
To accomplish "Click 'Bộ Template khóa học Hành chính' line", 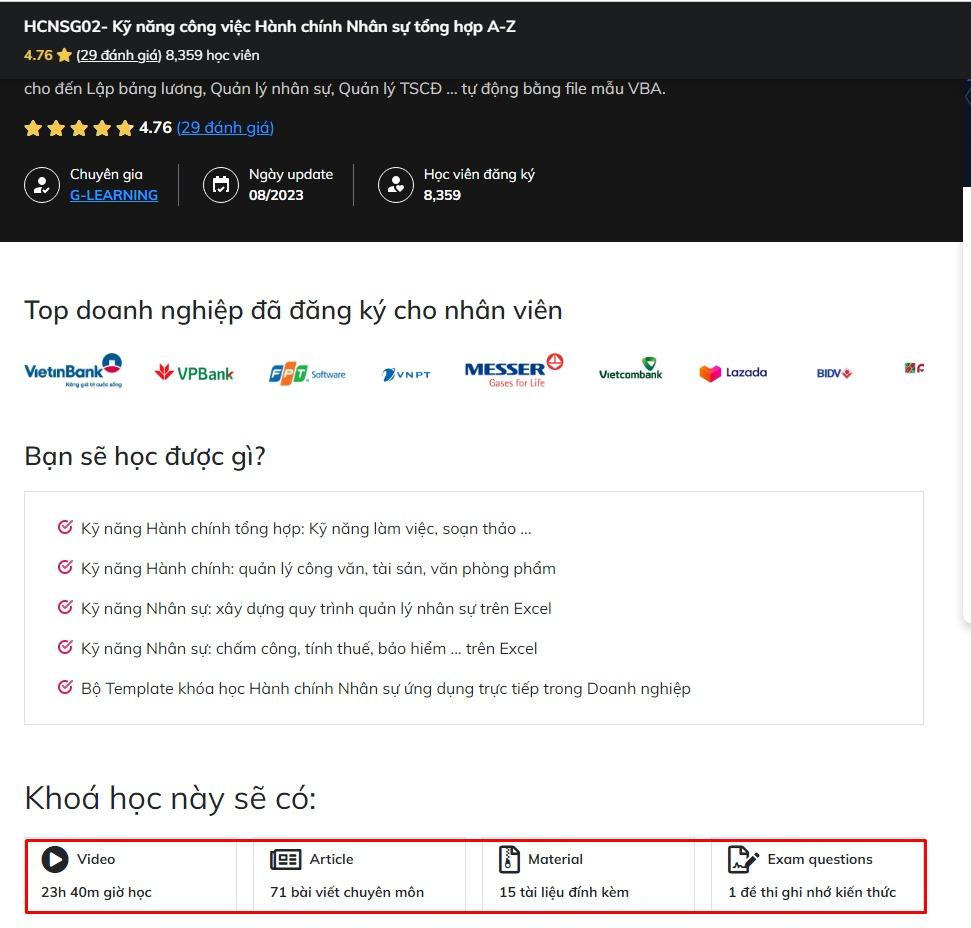I will coord(386,688).
